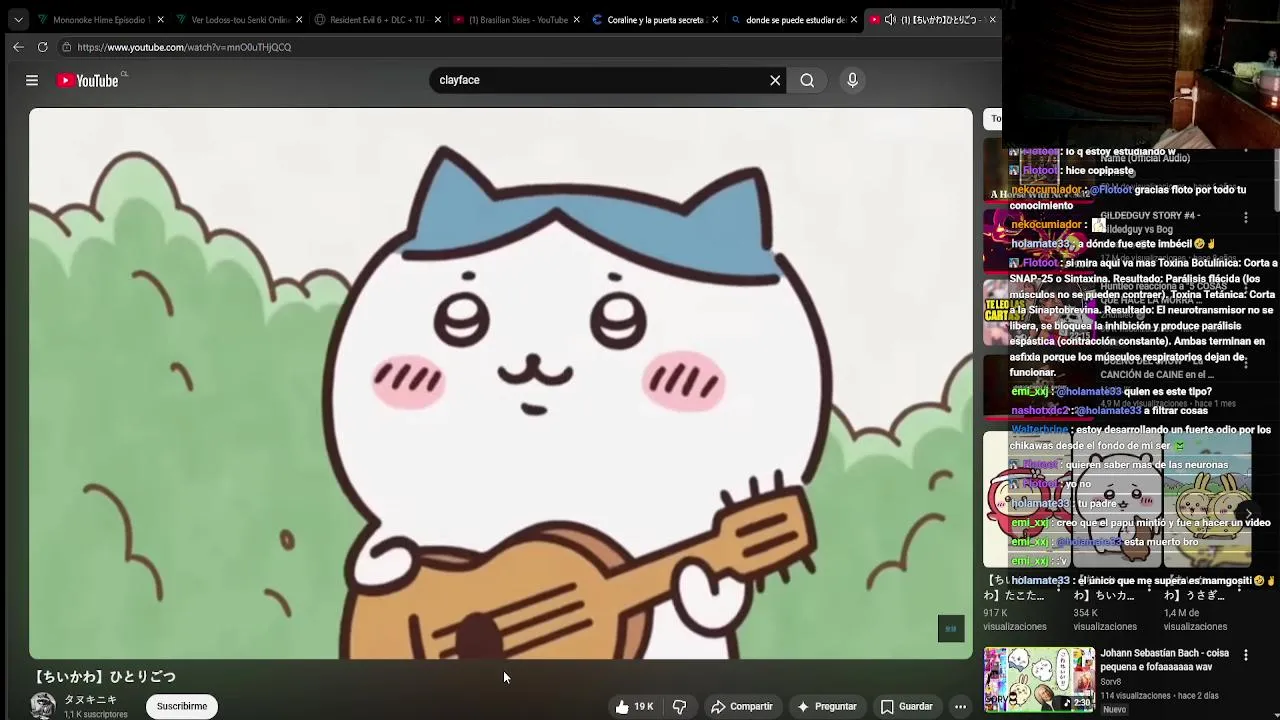This screenshot has width=1280, height=720.
Task: Open the Preguntar ask button
Action: click(x=826, y=706)
